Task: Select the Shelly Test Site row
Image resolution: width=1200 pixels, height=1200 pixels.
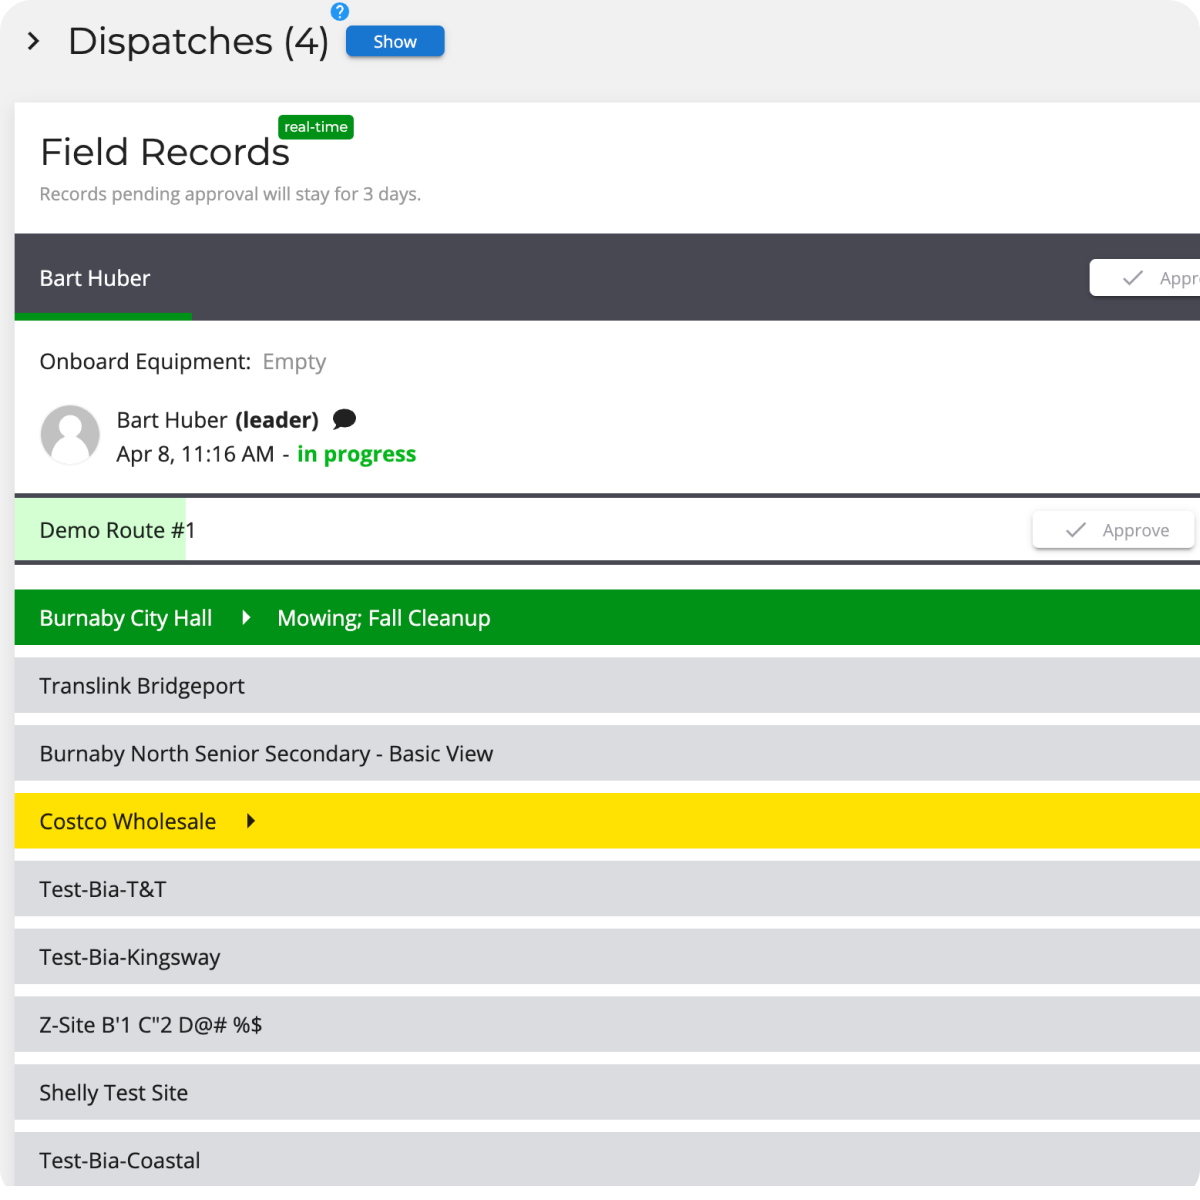Action: (114, 1093)
